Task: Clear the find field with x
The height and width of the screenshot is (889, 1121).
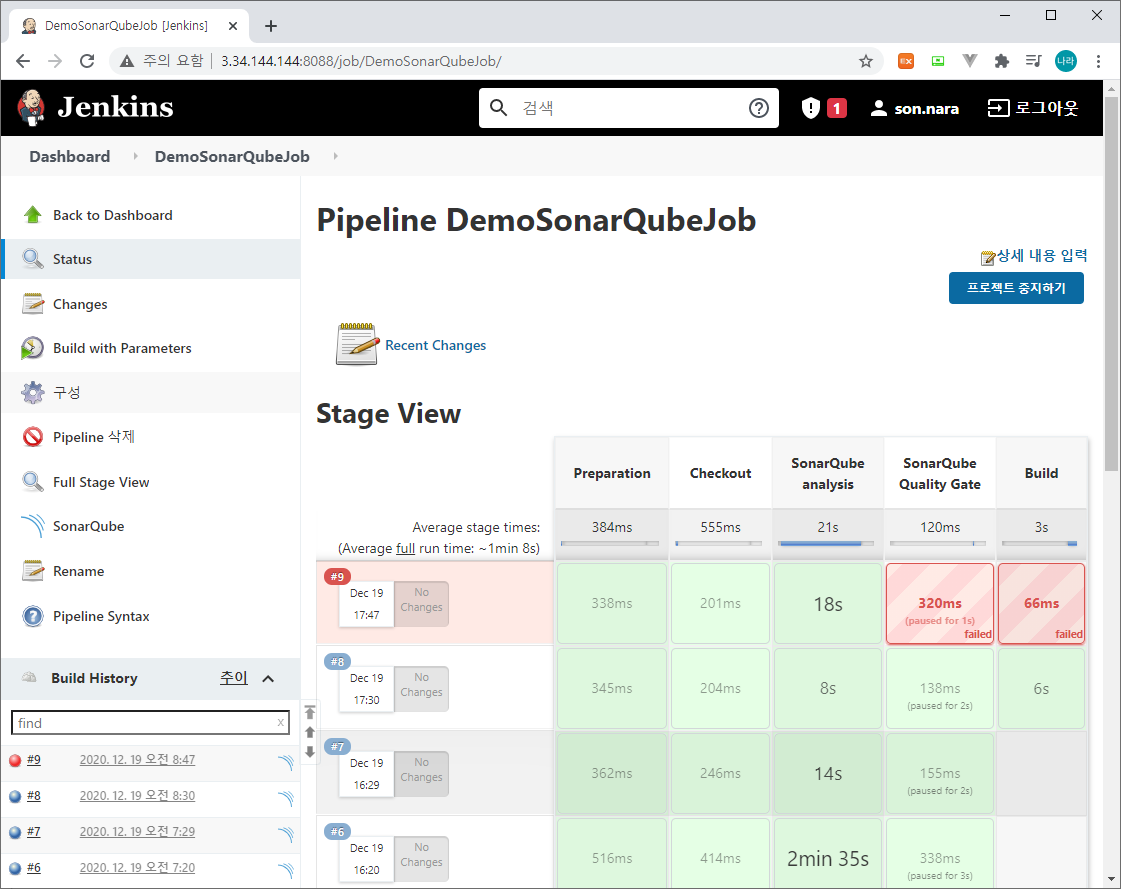Action: (280, 722)
